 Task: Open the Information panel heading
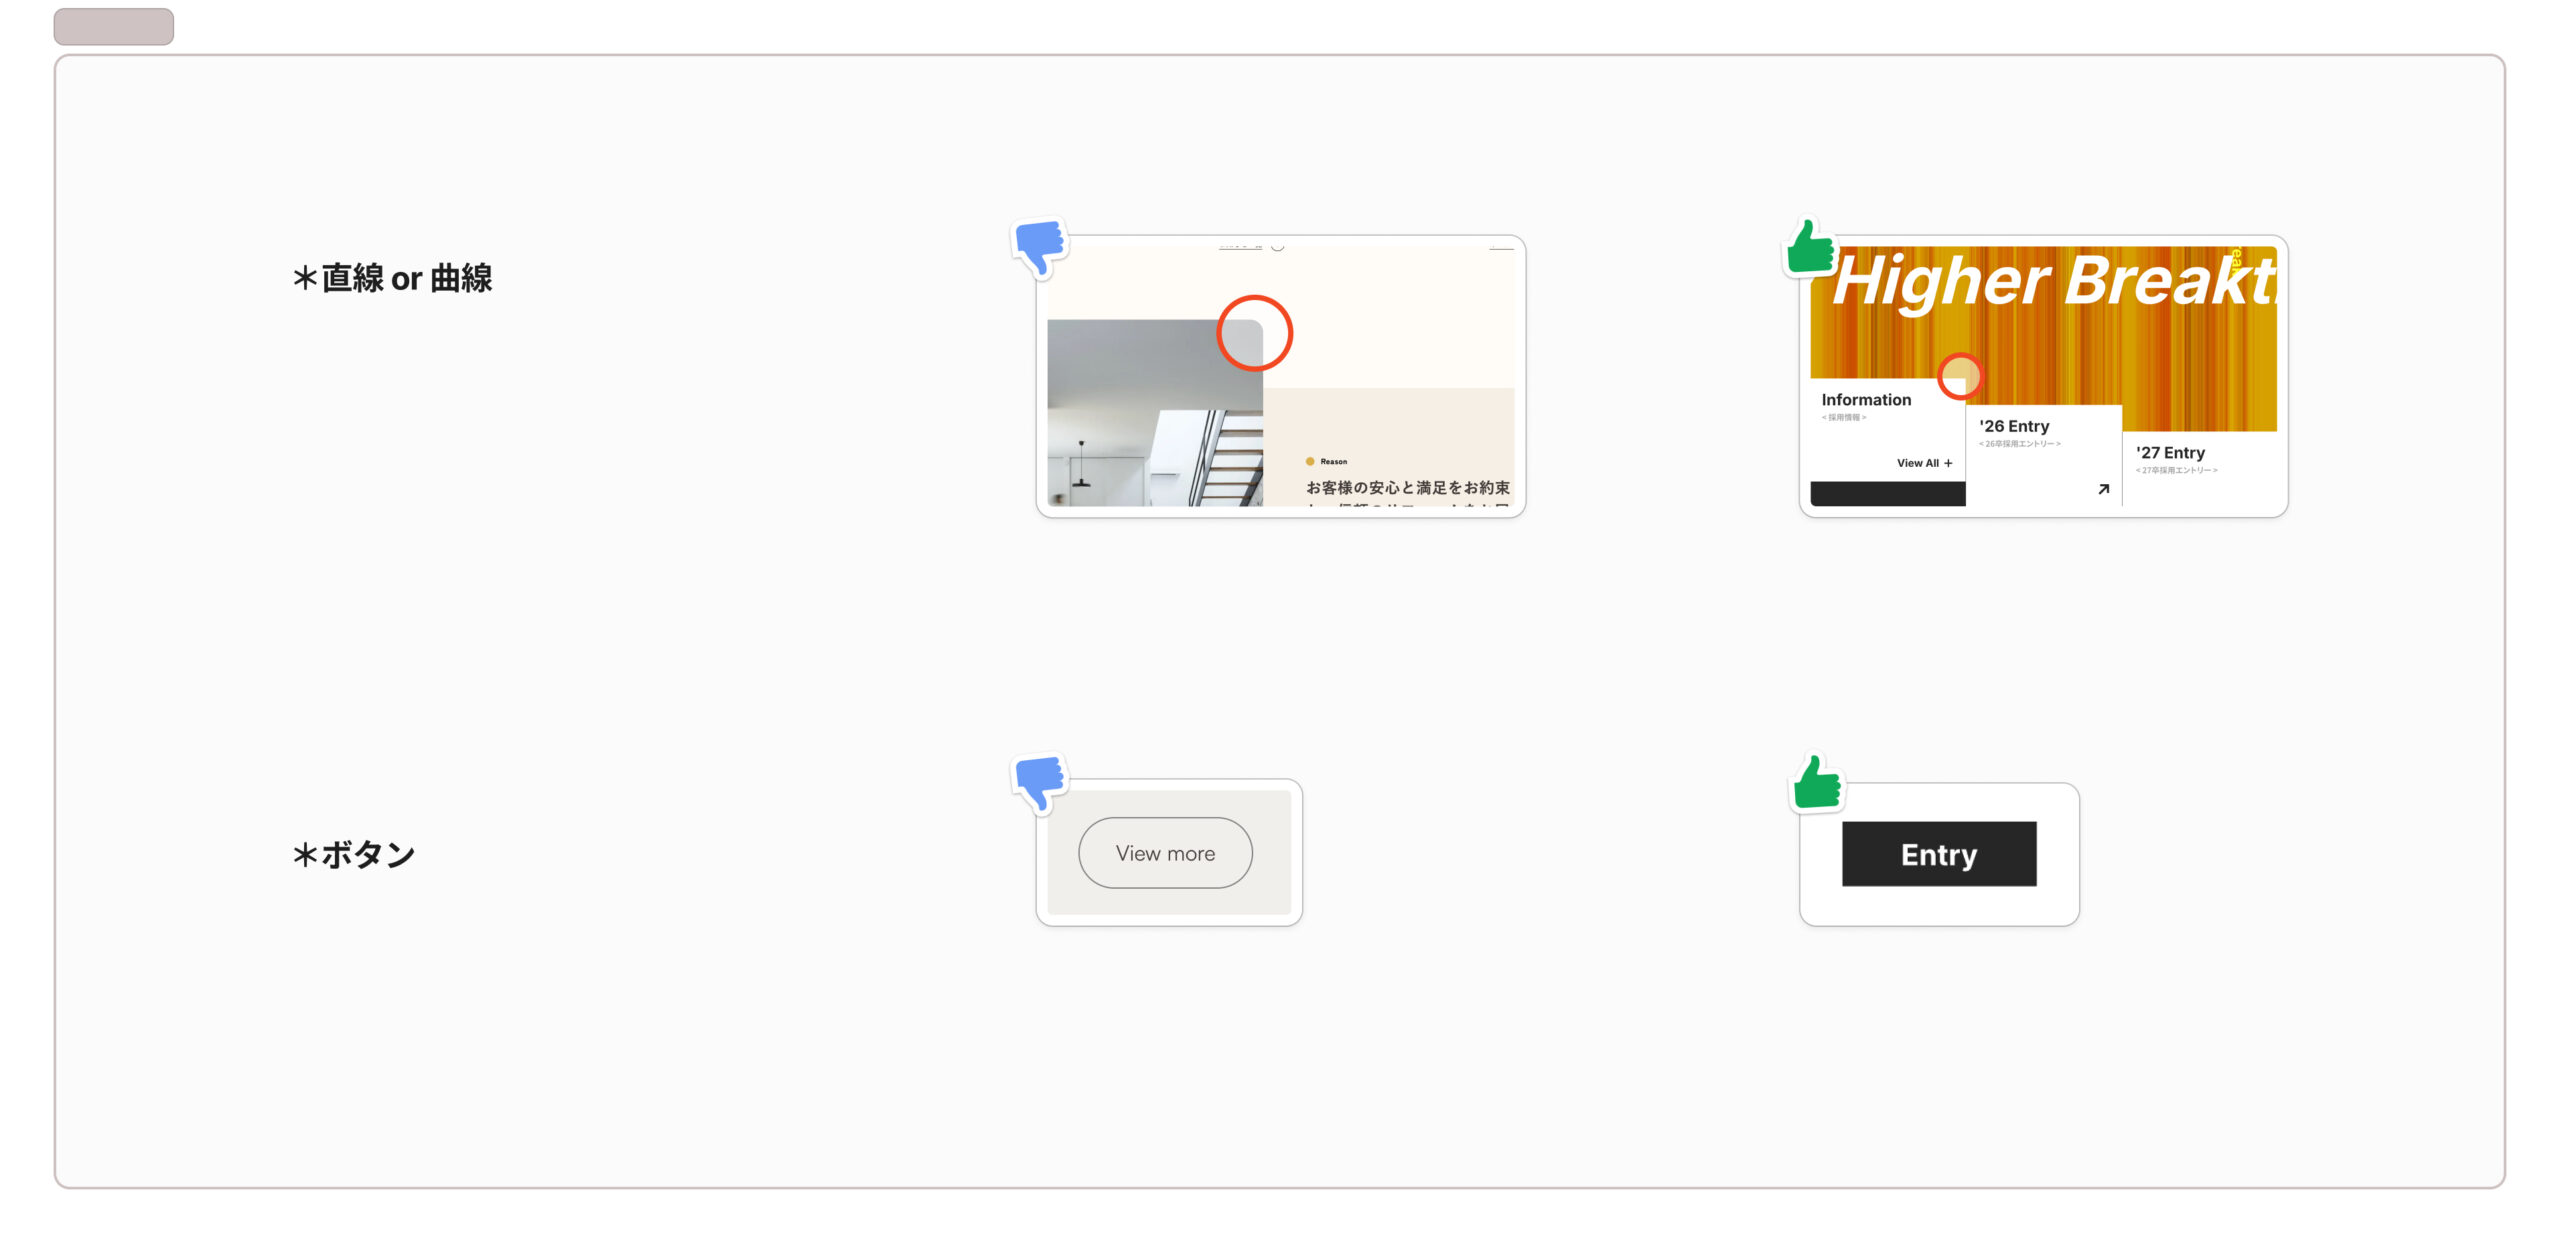click(x=1866, y=399)
